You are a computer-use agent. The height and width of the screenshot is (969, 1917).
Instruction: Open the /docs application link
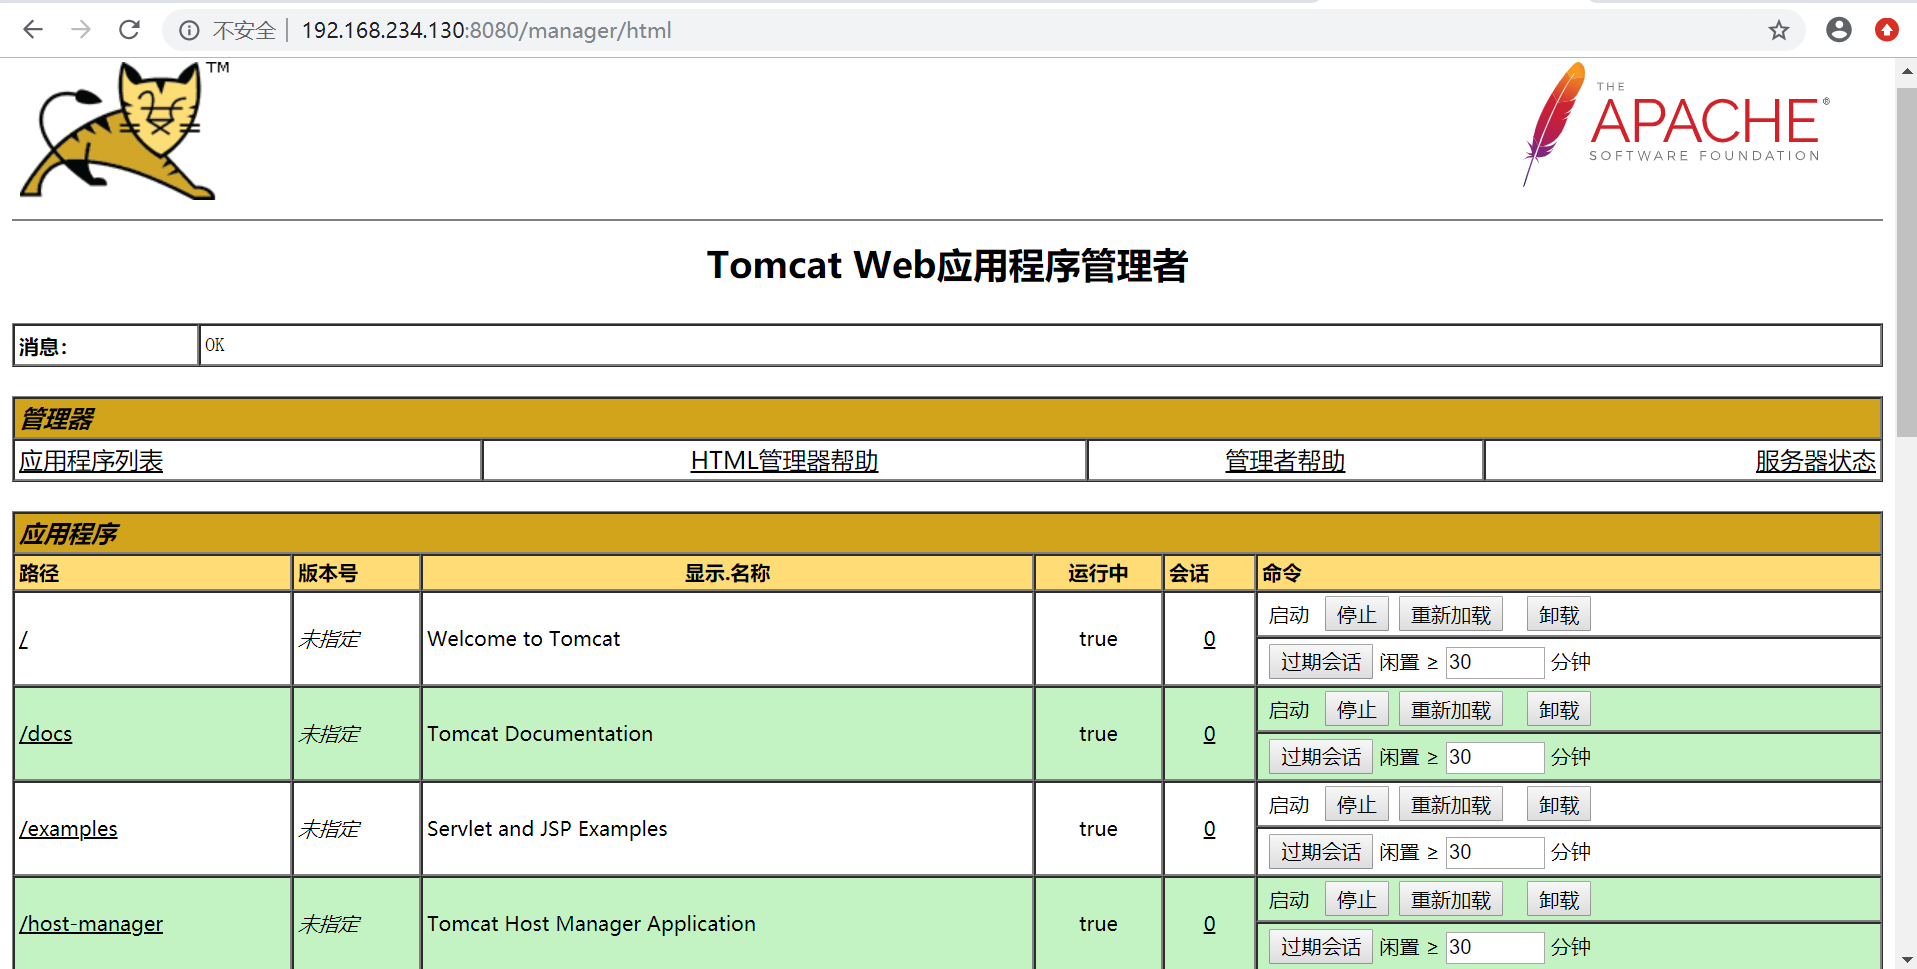(46, 734)
